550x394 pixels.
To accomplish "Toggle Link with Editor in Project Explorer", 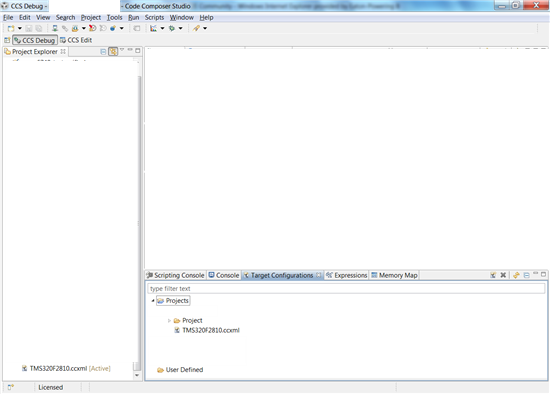I will pos(113,52).
